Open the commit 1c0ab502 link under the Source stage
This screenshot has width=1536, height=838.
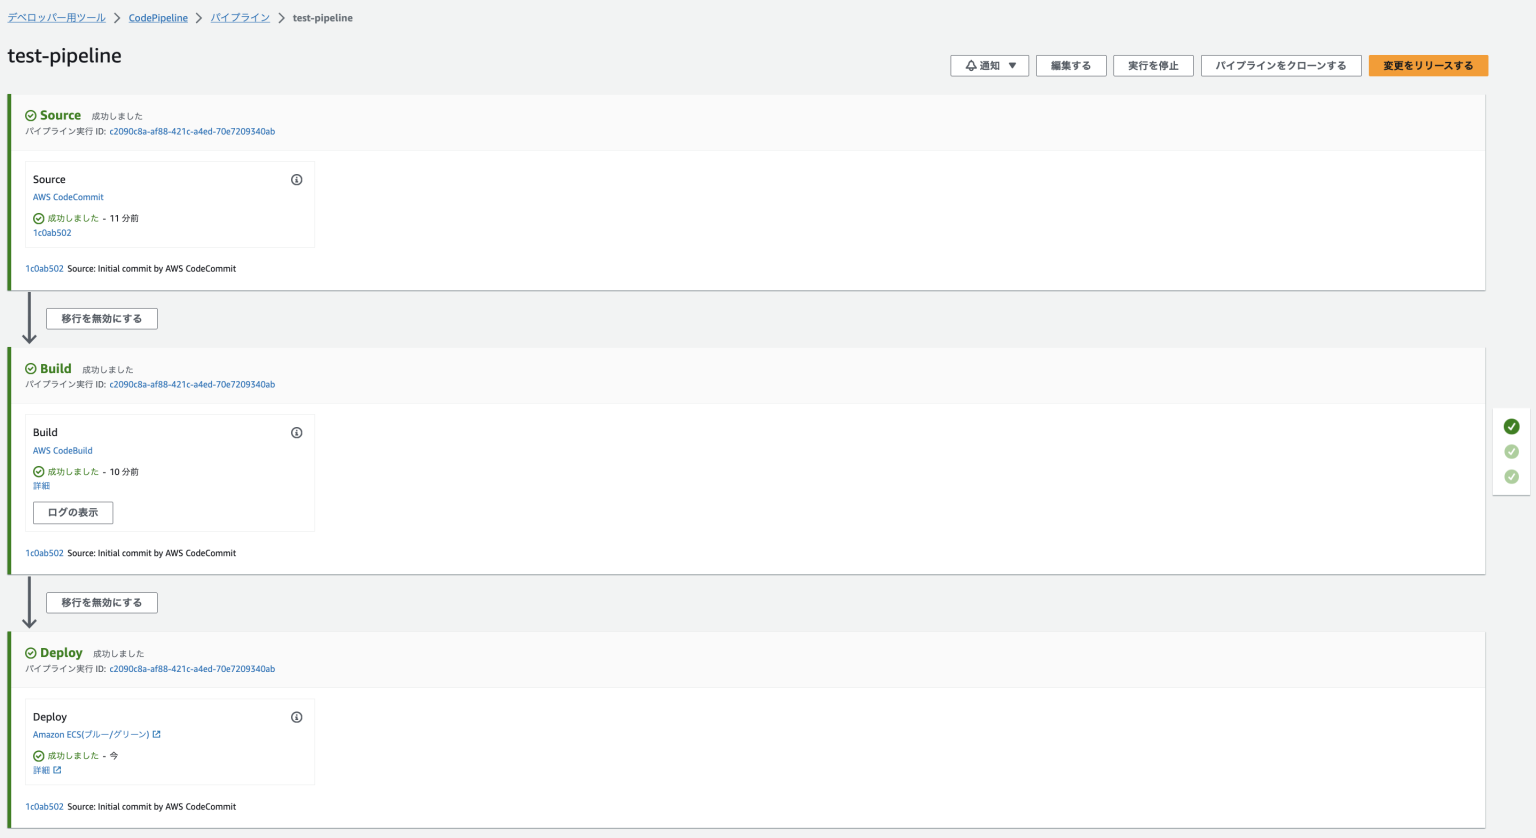tap(44, 268)
